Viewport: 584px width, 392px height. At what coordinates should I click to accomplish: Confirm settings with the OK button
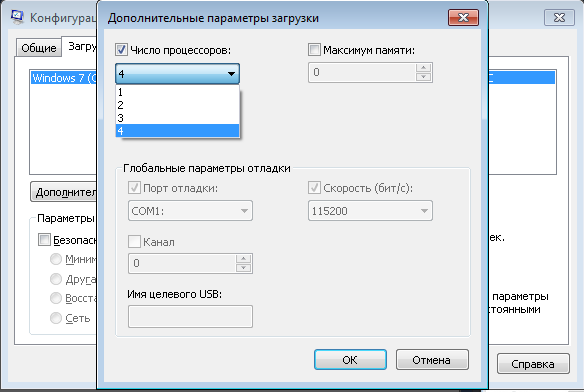pyautogui.click(x=350, y=360)
